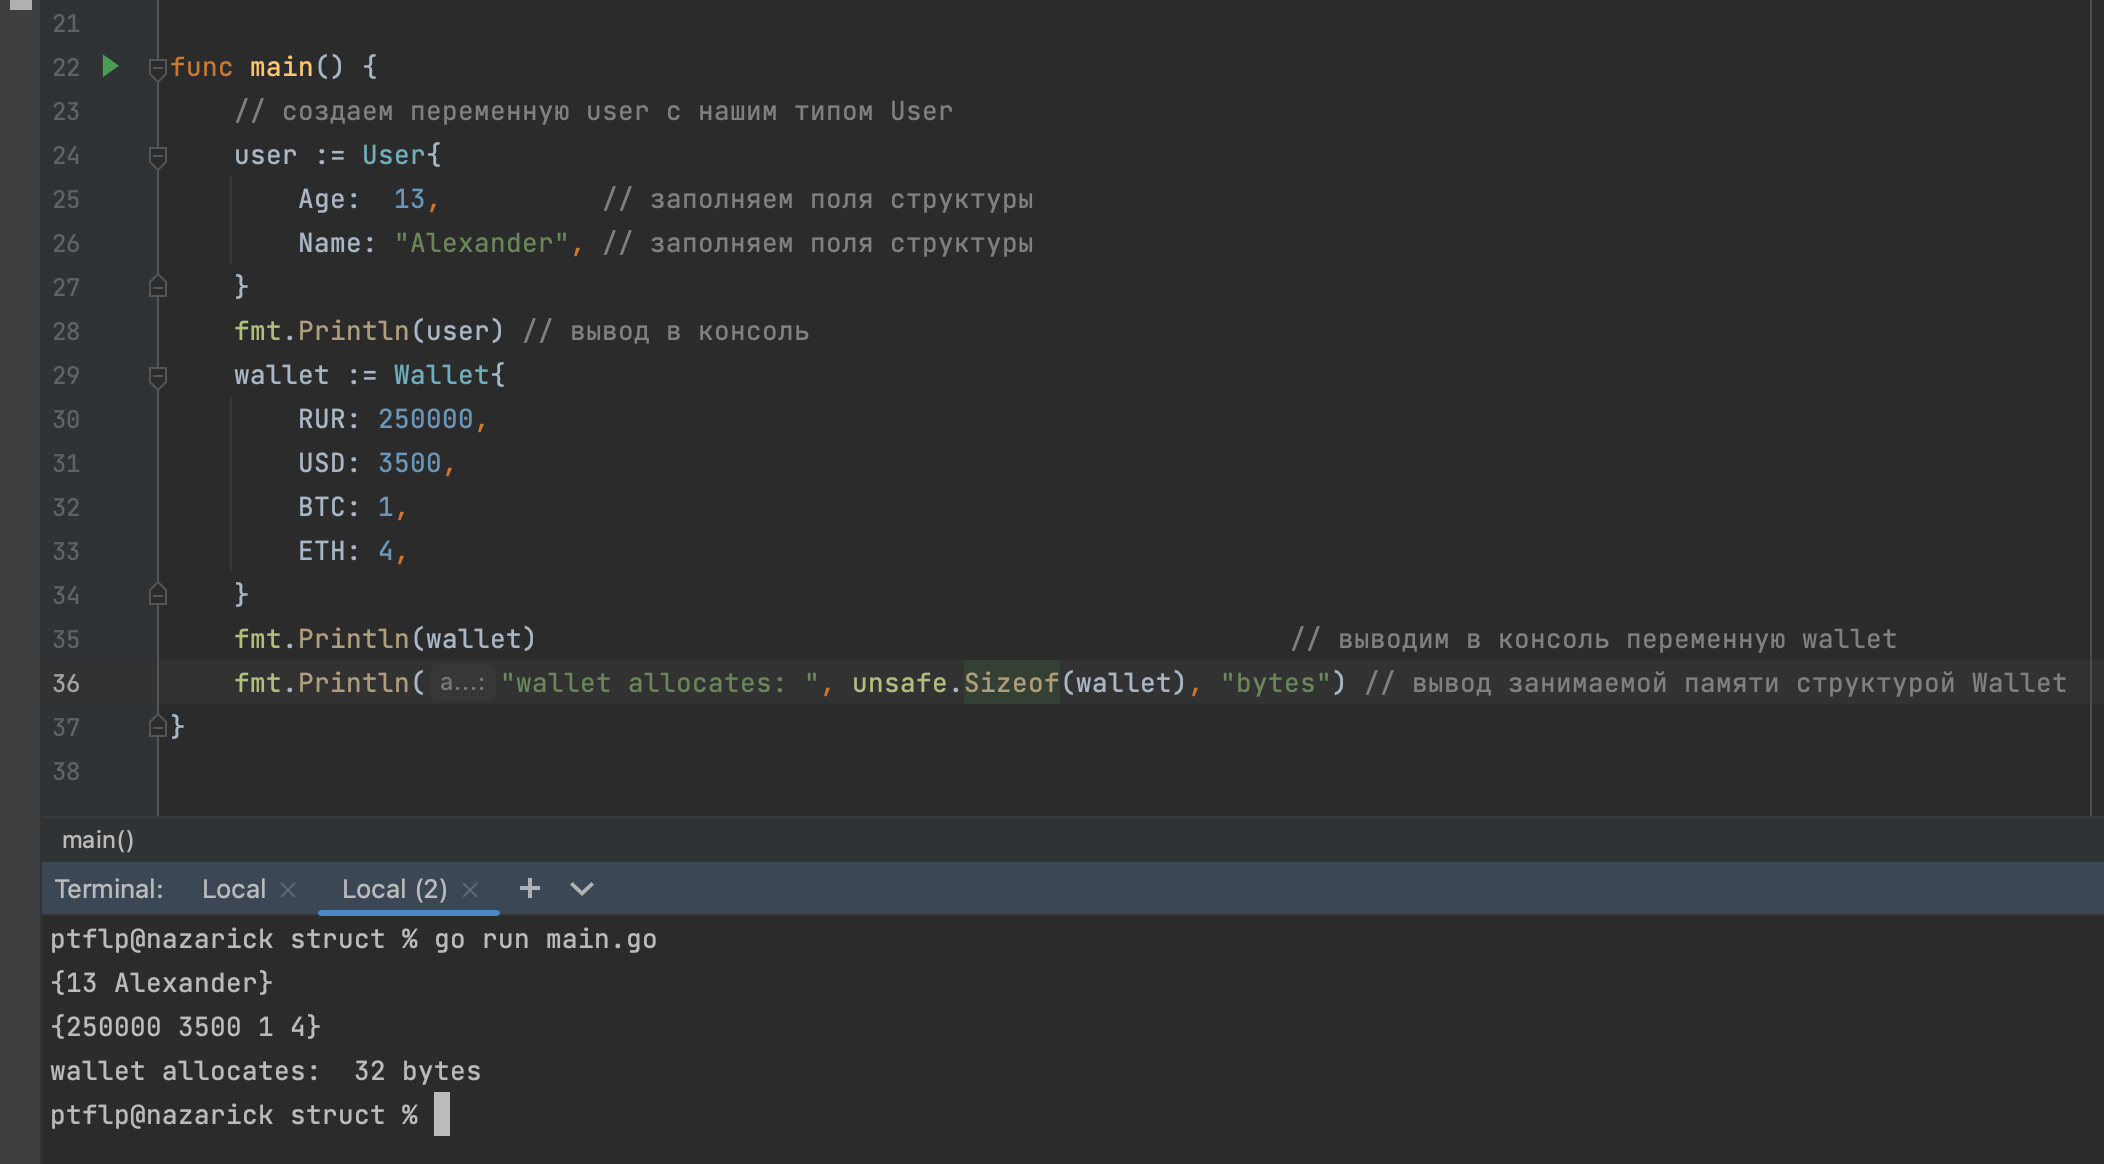2104x1164 pixels.
Task: Collapse func main fold marker on line 22
Action: tap(157, 68)
